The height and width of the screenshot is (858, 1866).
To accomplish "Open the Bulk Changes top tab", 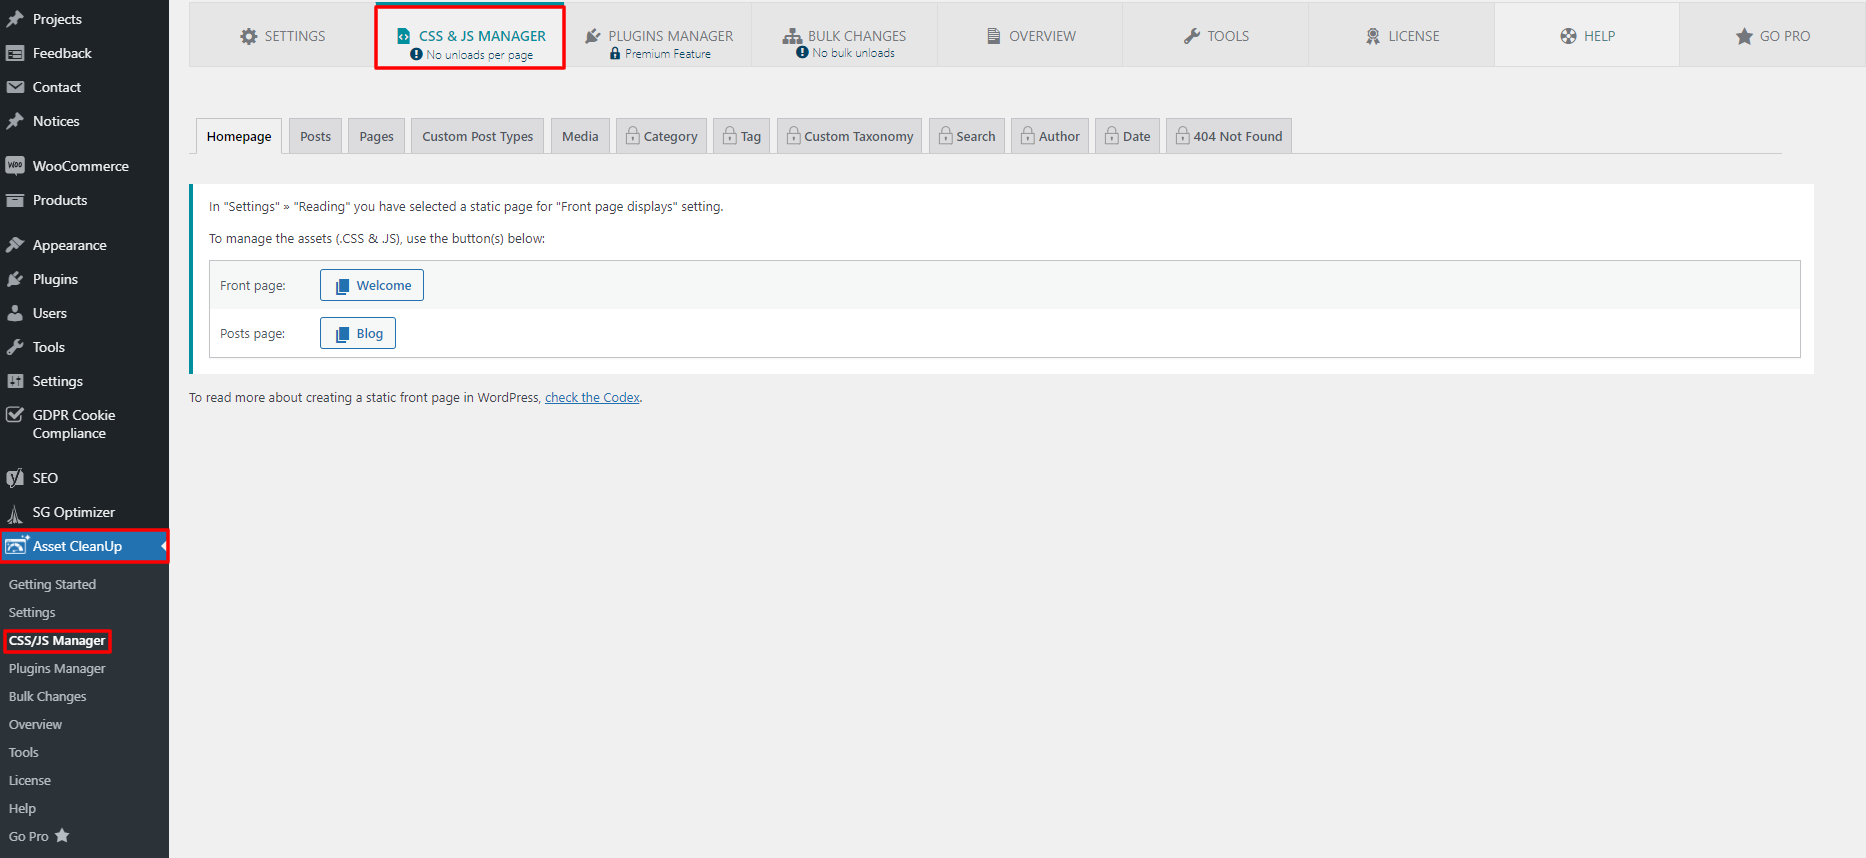I will [x=844, y=36].
